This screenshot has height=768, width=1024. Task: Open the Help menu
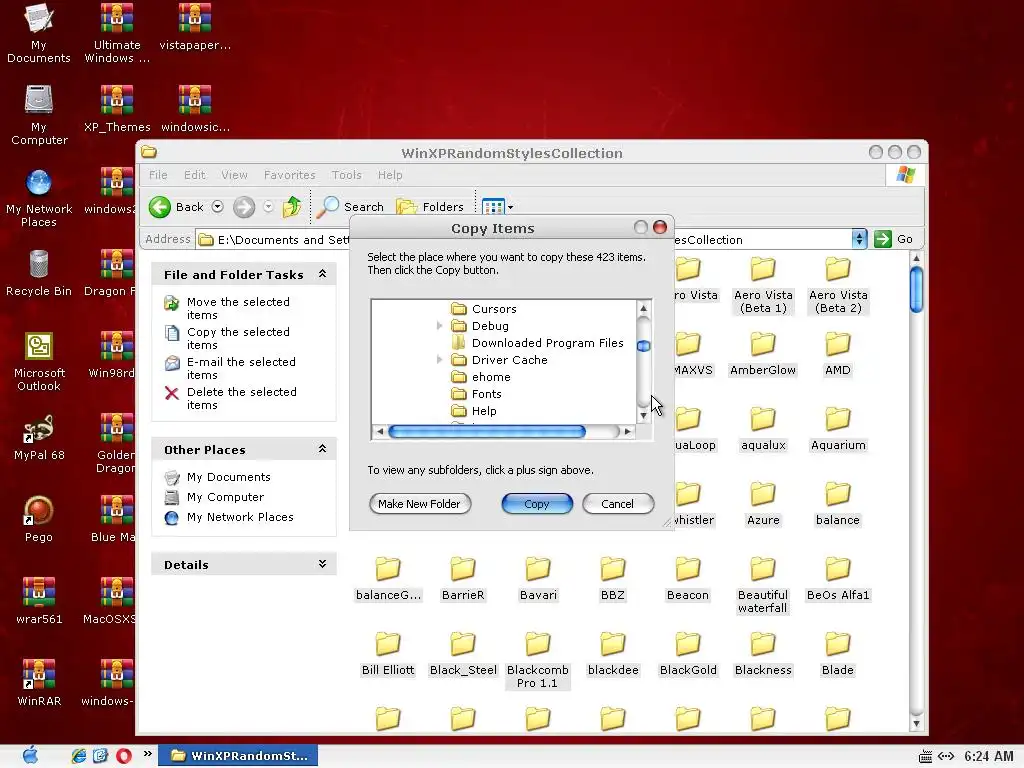[390, 175]
